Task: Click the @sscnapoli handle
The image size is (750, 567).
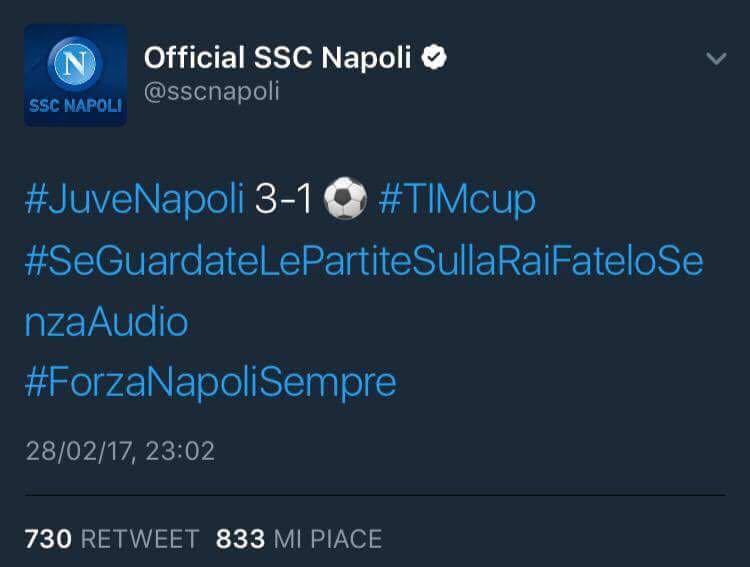Action: tap(212, 92)
